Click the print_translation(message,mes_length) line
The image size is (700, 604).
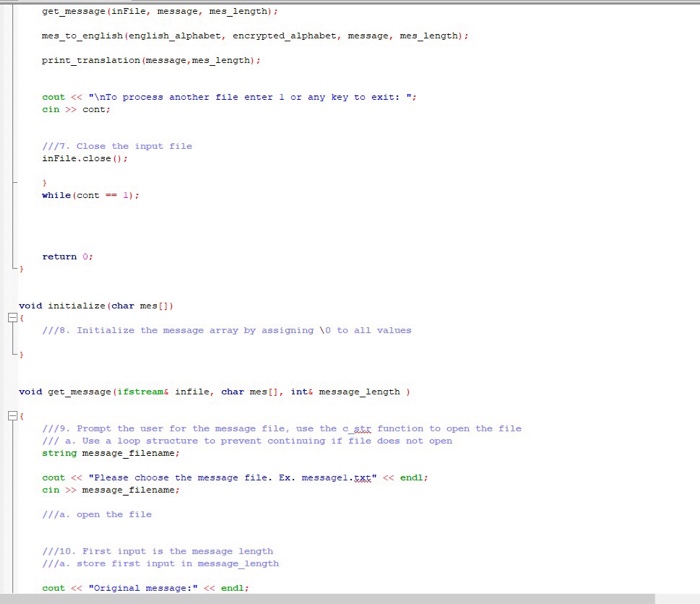pyautogui.click(x=151, y=61)
